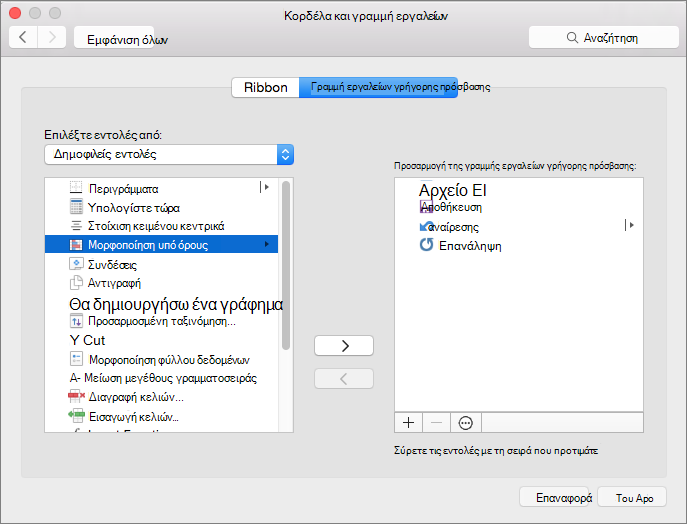Screen dimensions: 687x524
Task: Click the undo arrow icon
Action: click(x=427, y=226)
